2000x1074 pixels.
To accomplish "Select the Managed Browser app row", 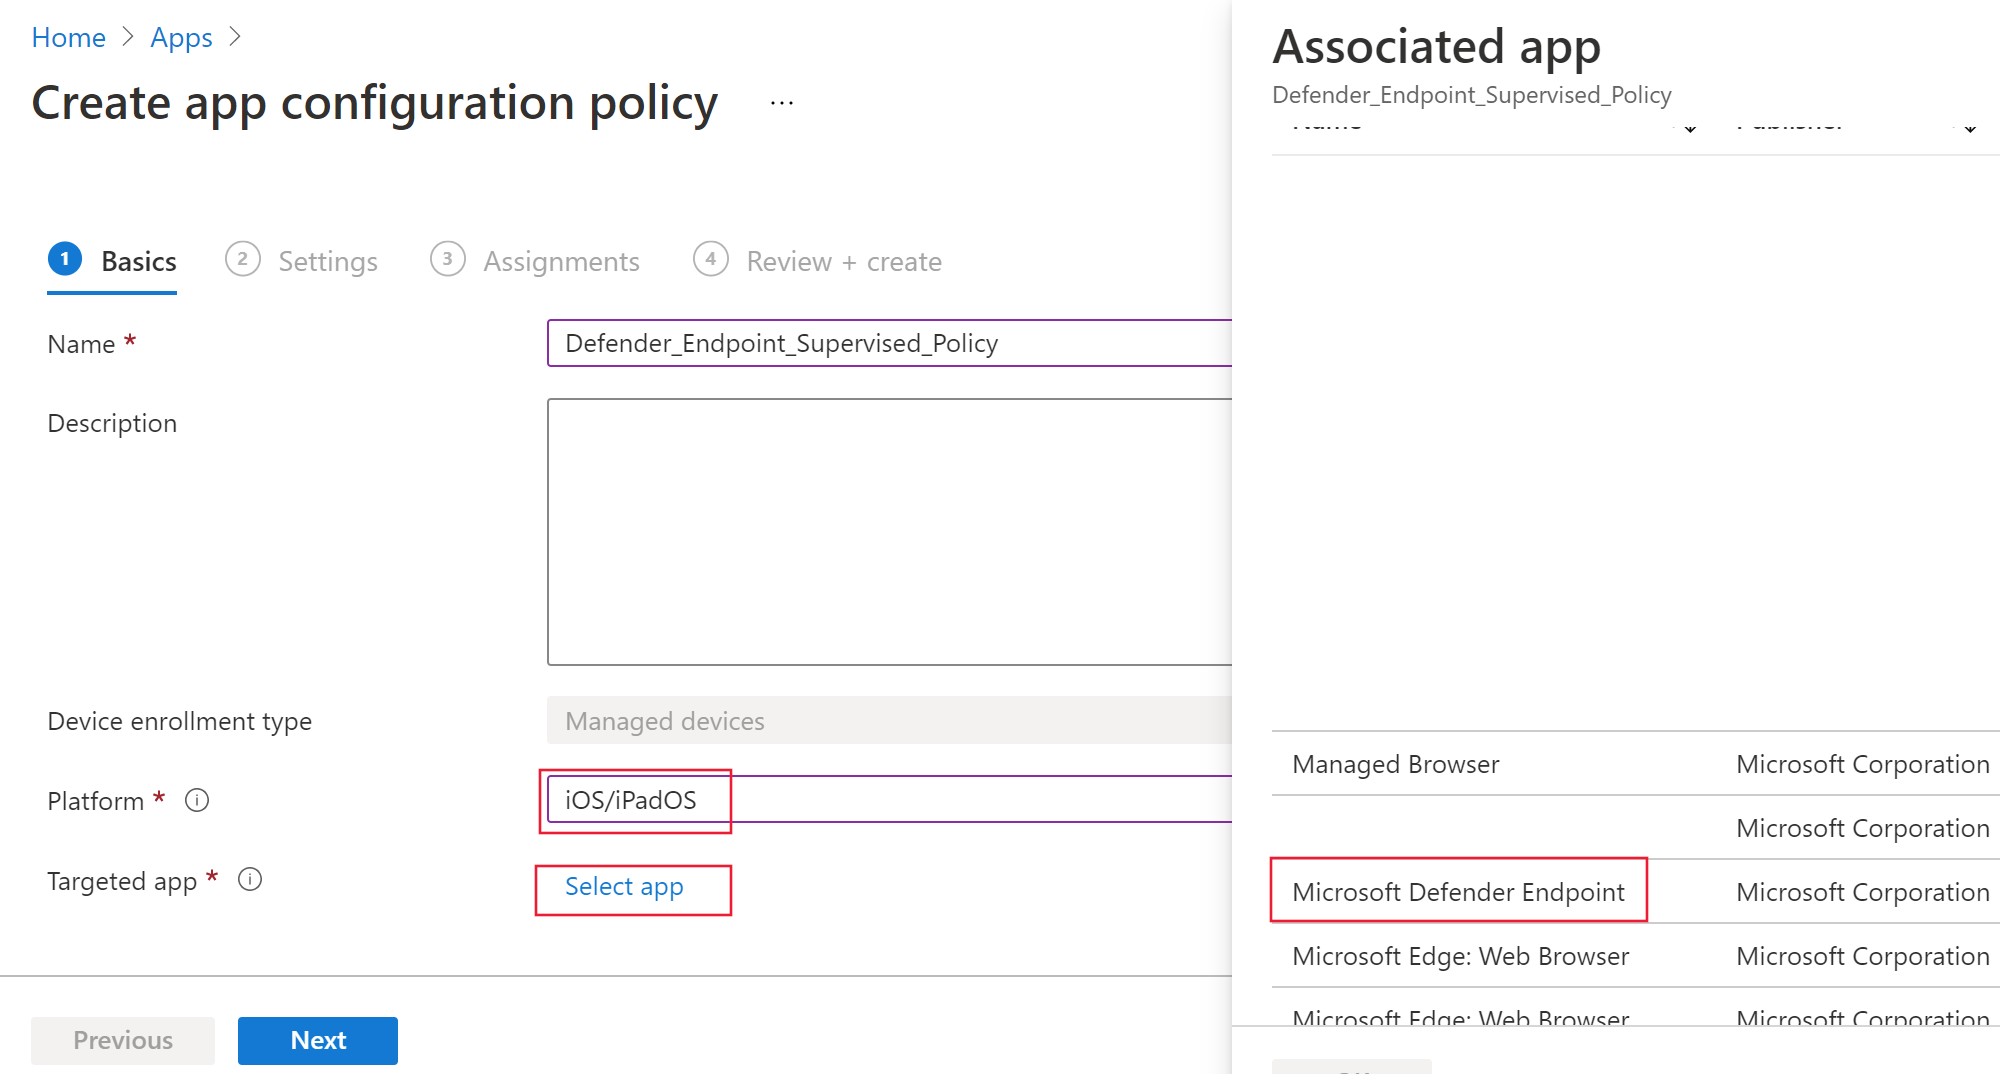I will 1635,764.
